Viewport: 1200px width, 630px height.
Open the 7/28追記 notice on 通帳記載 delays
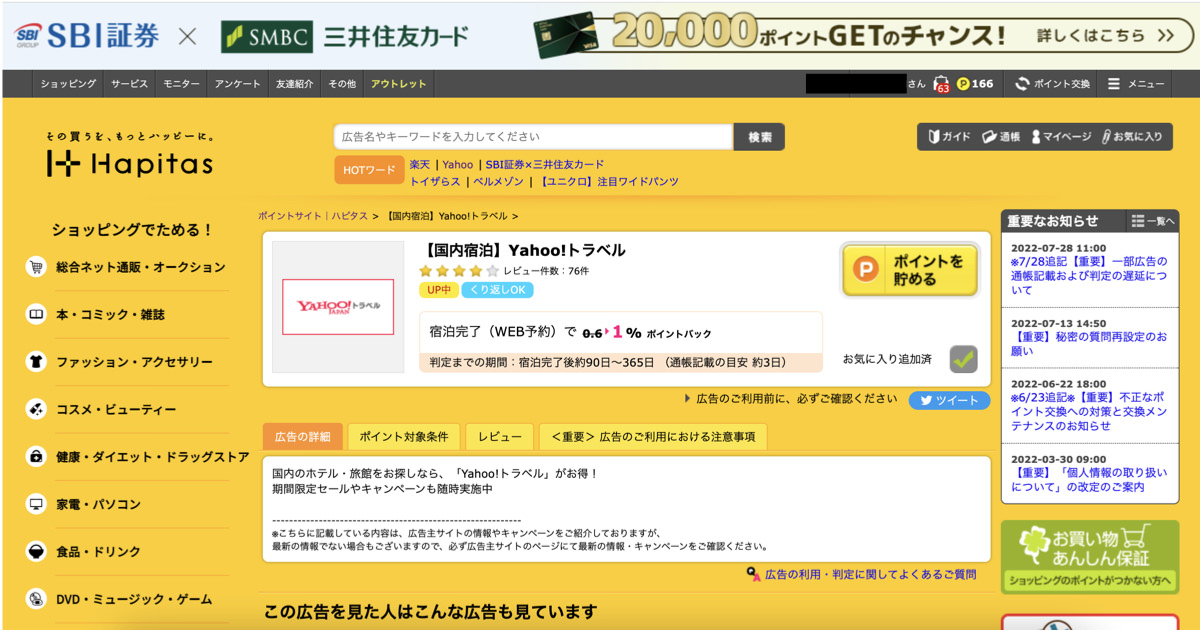(x=1089, y=275)
